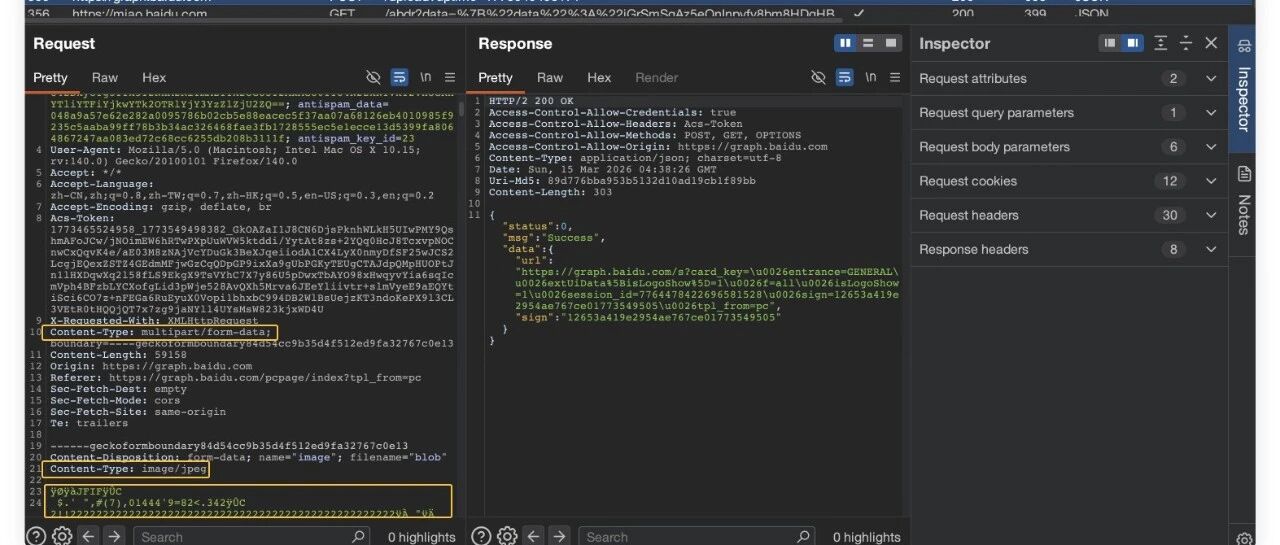Open Notes side tab
This screenshot has height=545, width=1280.
click(x=1244, y=203)
